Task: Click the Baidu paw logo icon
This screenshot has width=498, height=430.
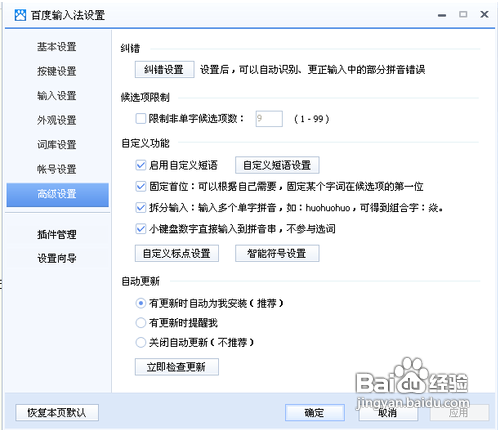Action: click(20, 15)
